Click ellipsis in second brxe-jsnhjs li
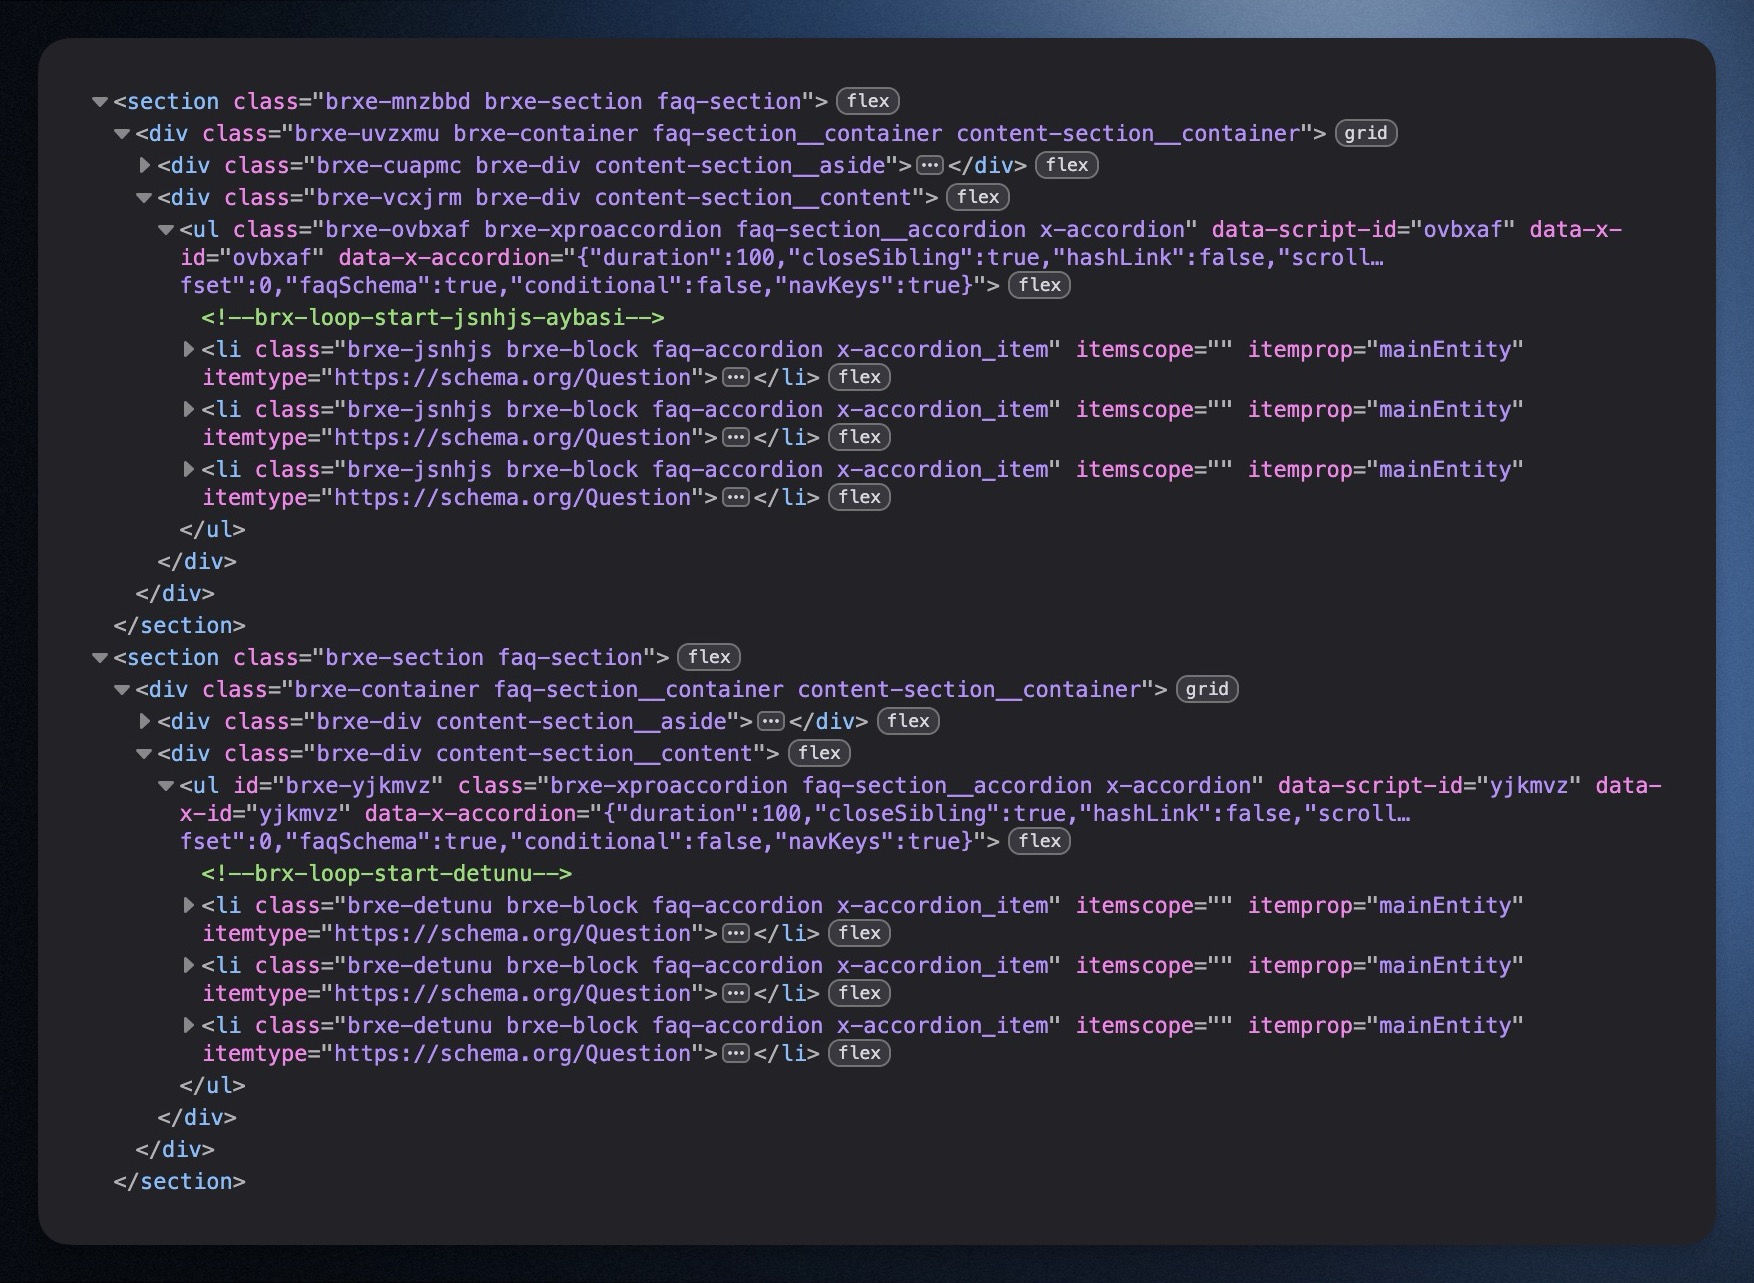This screenshot has height=1283, width=1754. 736,437
